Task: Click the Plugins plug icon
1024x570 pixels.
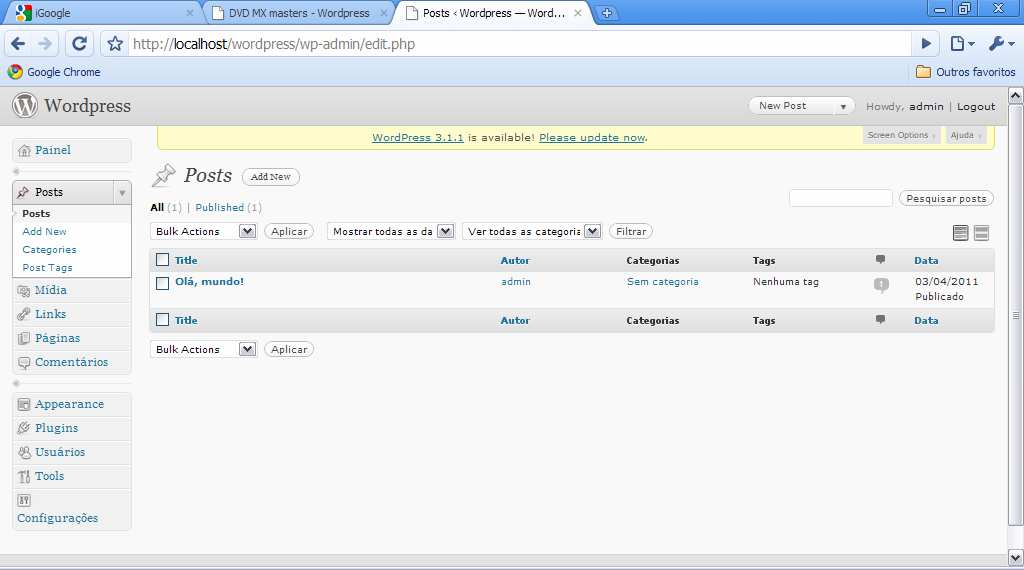Action: point(24,428)
